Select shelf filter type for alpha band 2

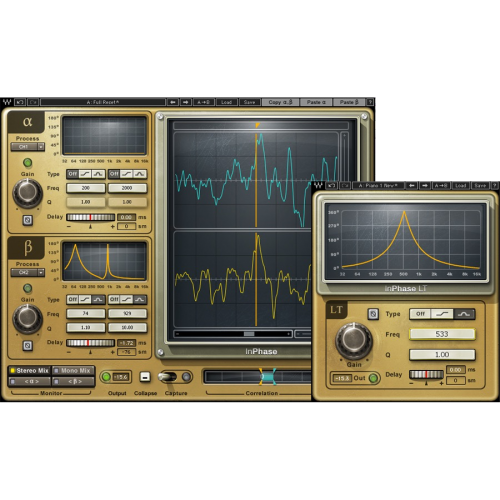click(127, 174)
